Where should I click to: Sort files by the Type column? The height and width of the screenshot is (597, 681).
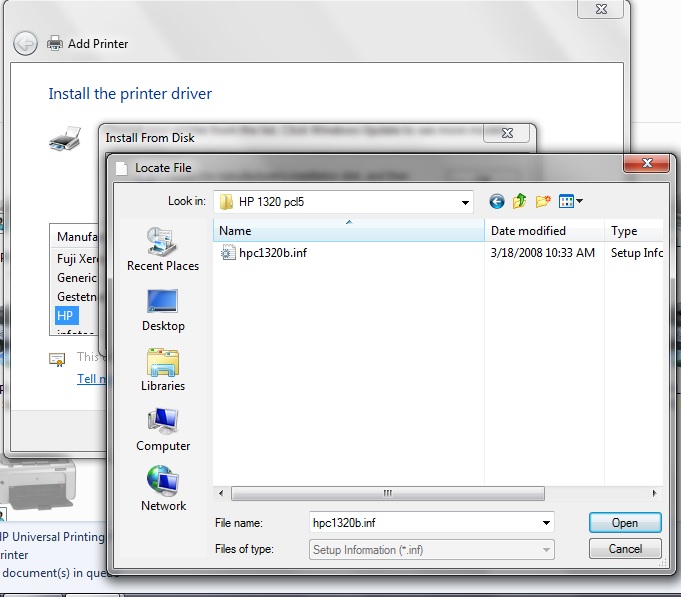pos(634,231)
